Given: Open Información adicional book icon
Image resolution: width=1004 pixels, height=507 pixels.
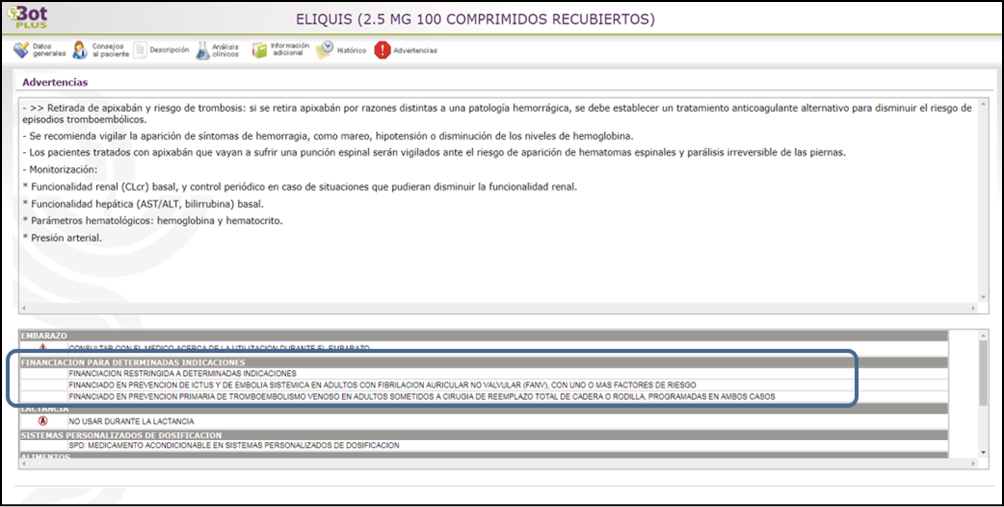Looking at the screenshot, I should point(260,50).
